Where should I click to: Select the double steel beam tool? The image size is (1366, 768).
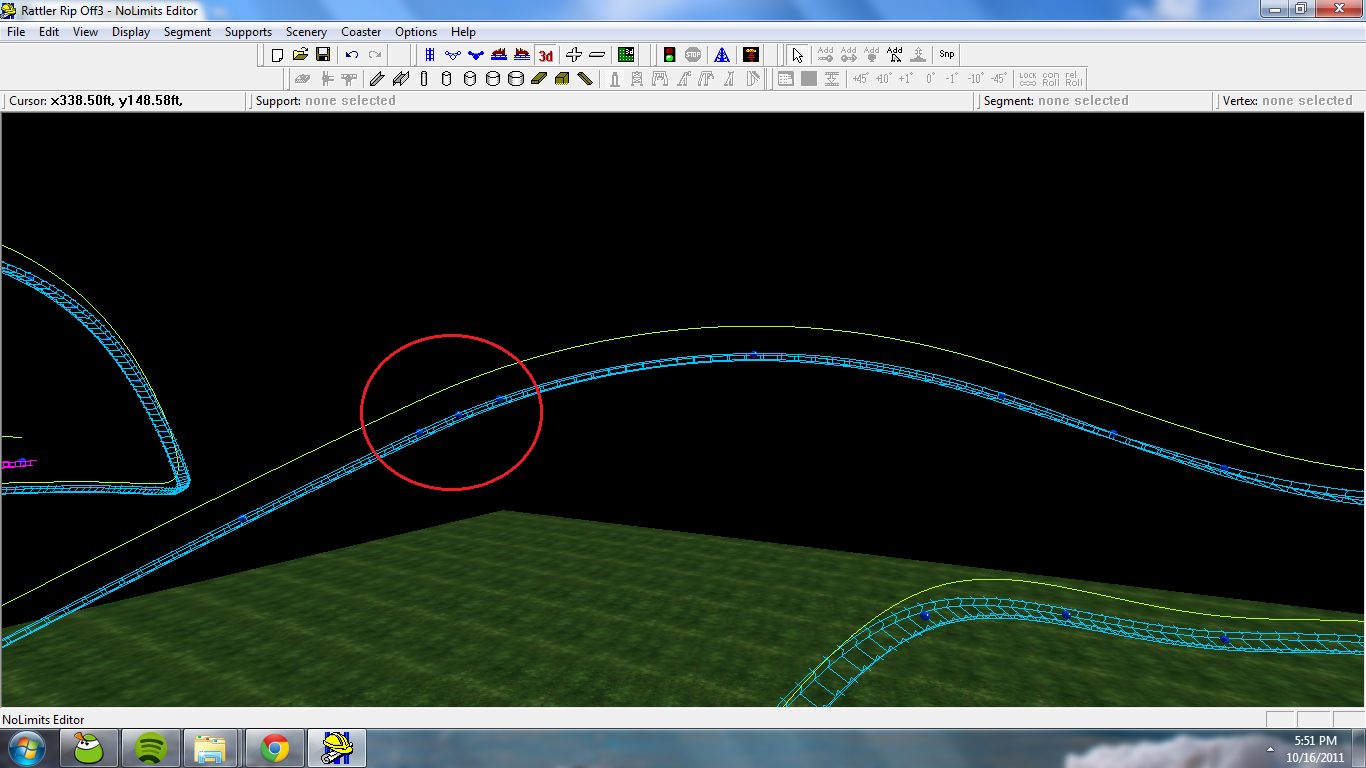pos(400,78)
